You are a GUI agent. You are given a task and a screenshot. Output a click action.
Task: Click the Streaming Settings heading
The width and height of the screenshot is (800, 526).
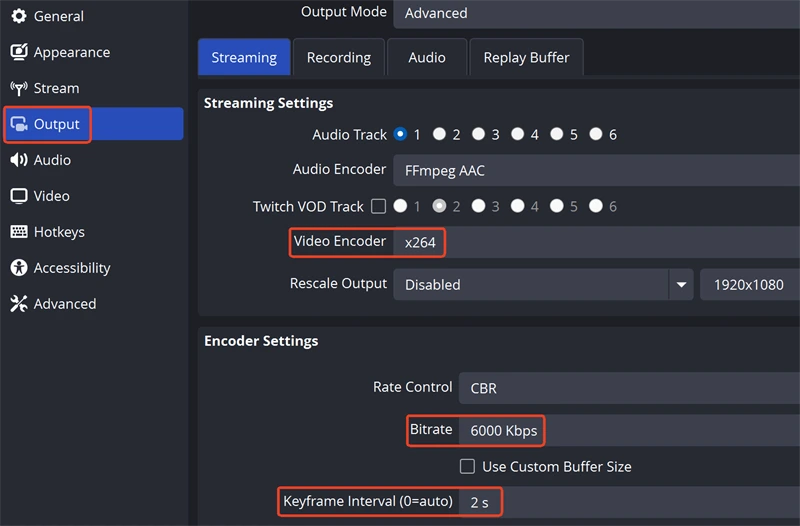pyautogui.click(x=268, y=103)
